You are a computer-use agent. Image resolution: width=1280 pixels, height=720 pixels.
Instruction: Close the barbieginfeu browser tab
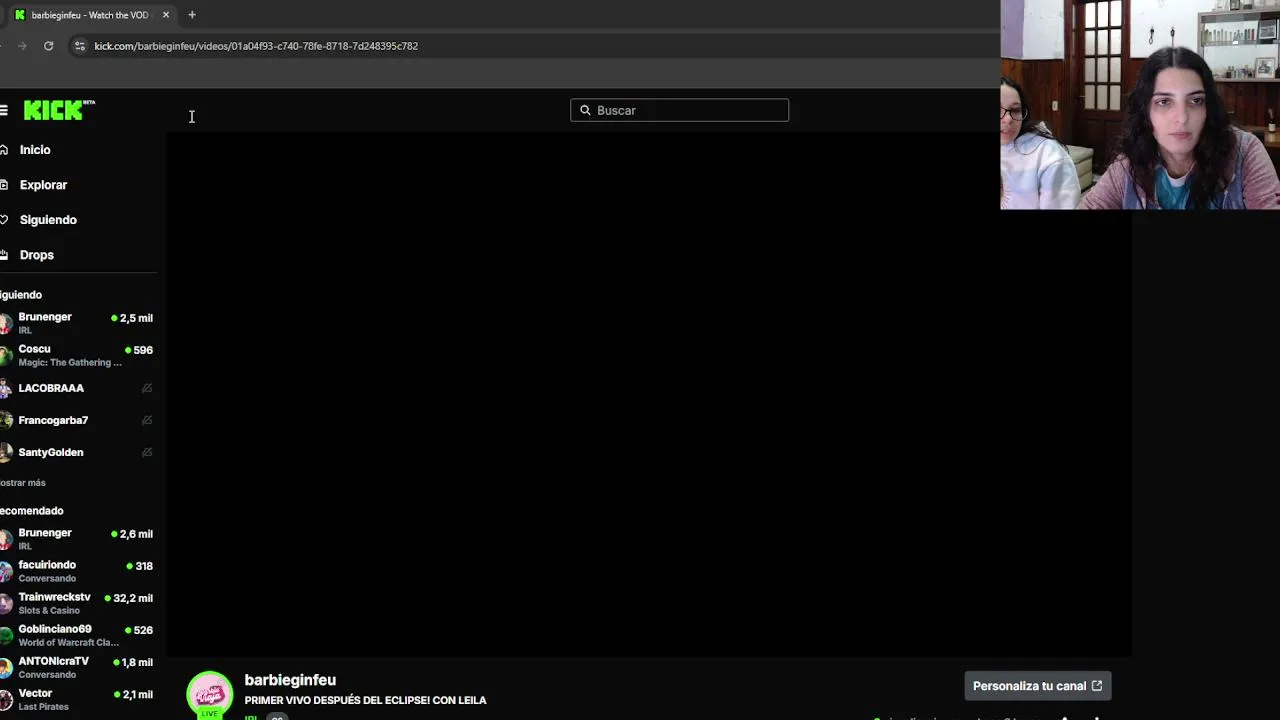tap(166, 15)
